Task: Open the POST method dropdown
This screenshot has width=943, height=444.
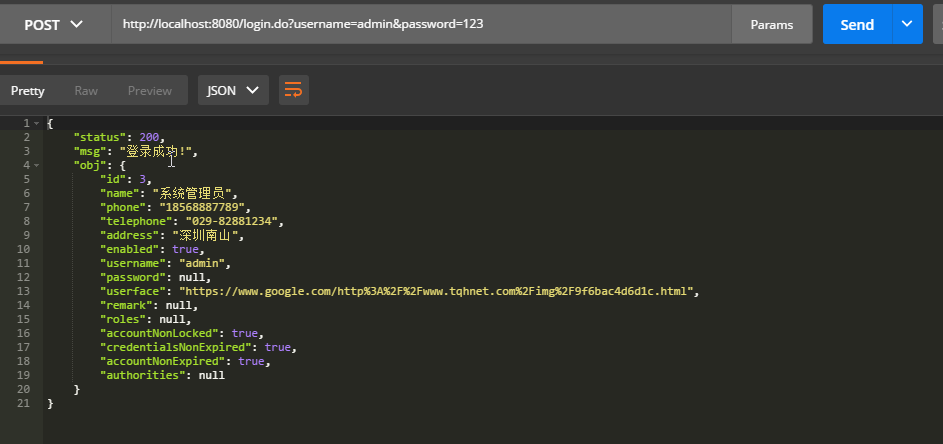Action: (x=53, y=25)
